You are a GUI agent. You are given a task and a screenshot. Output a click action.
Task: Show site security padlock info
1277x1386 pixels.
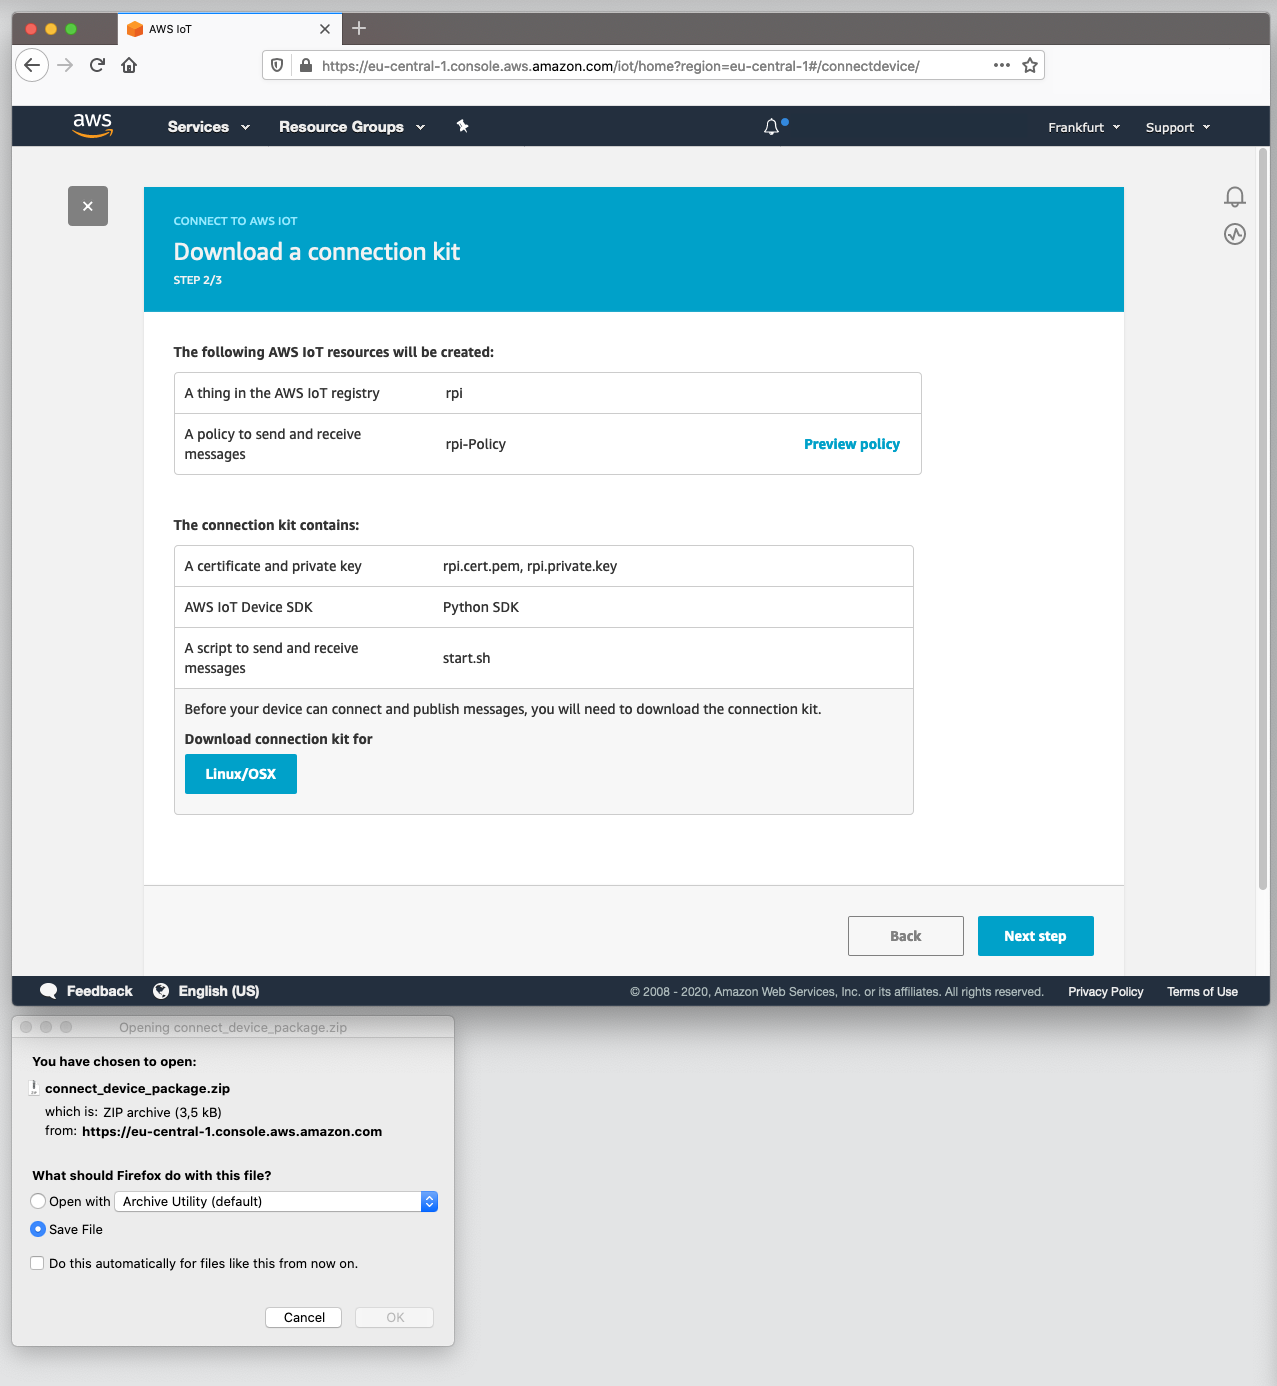pyautogui.click(x=306, y=66)
